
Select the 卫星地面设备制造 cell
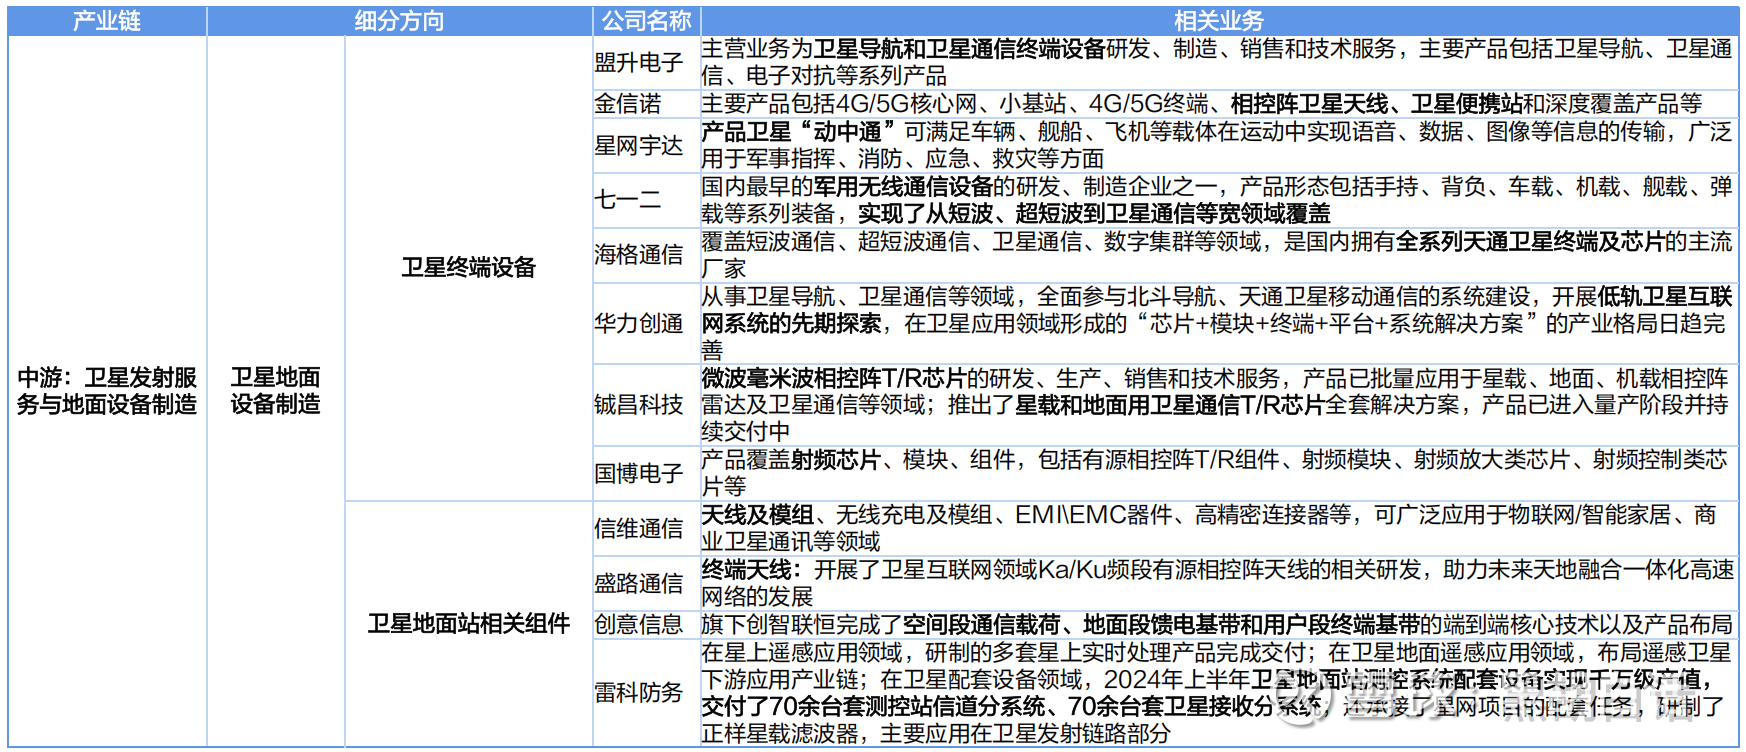coord(276,391)
